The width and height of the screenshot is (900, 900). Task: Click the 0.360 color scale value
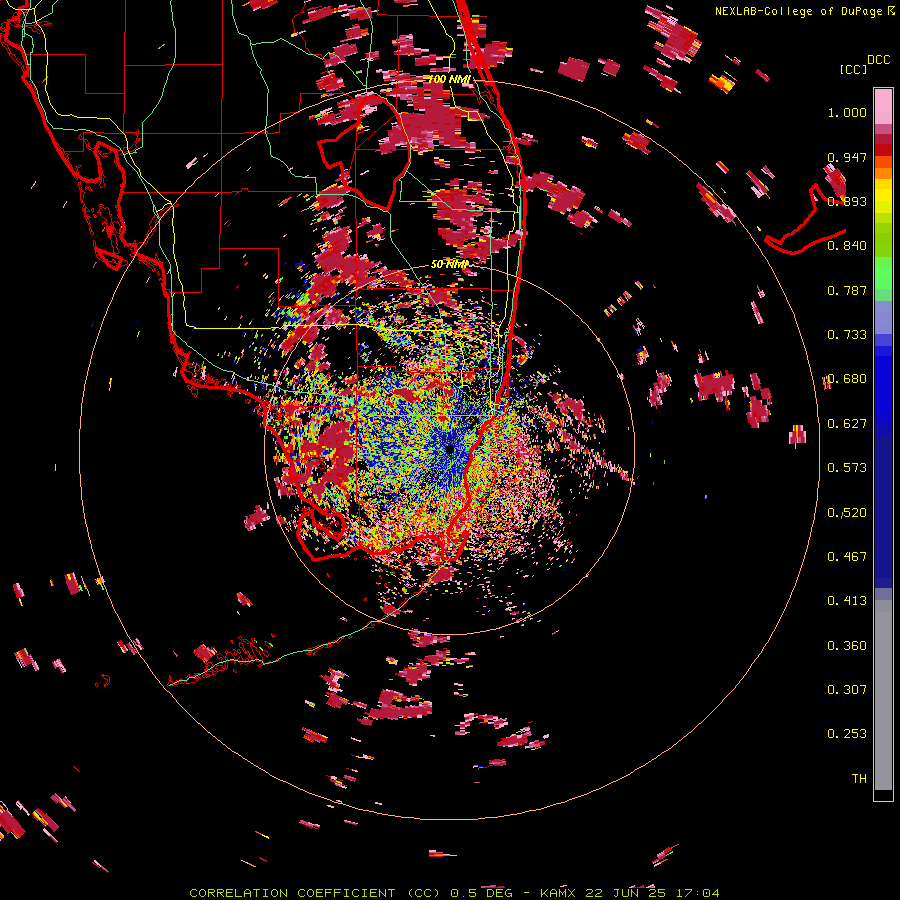[x=847, y=646]
